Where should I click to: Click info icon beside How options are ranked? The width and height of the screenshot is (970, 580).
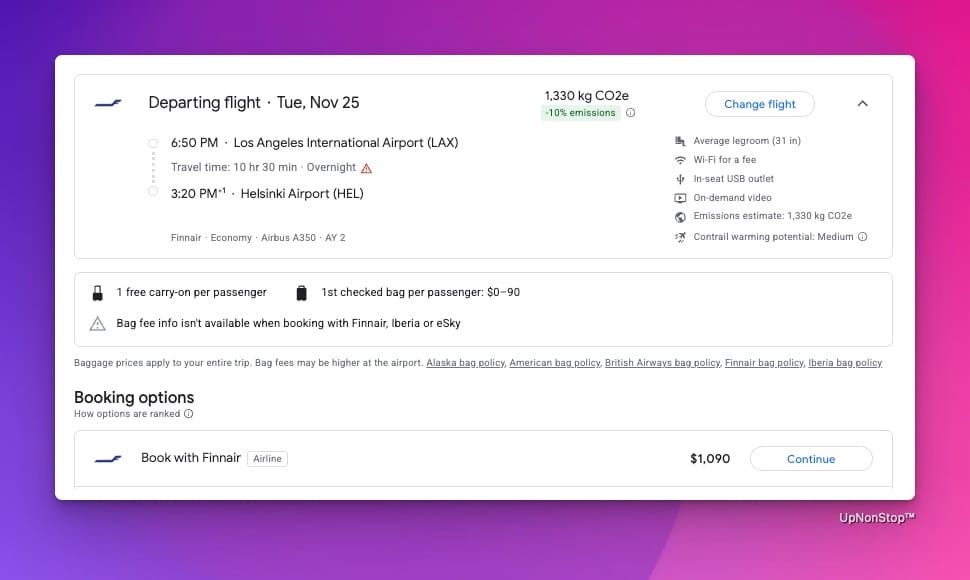pyautogui.click(x=189, y=414)
